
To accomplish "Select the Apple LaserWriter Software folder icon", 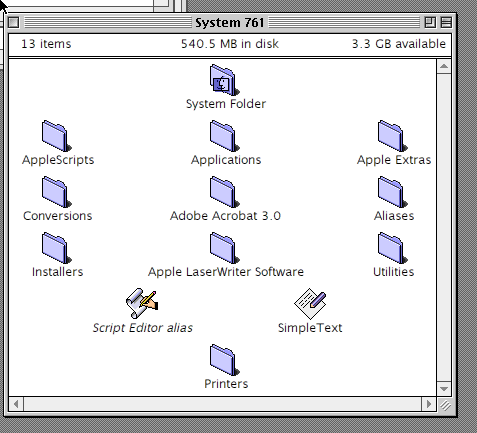I will (224, 248).
